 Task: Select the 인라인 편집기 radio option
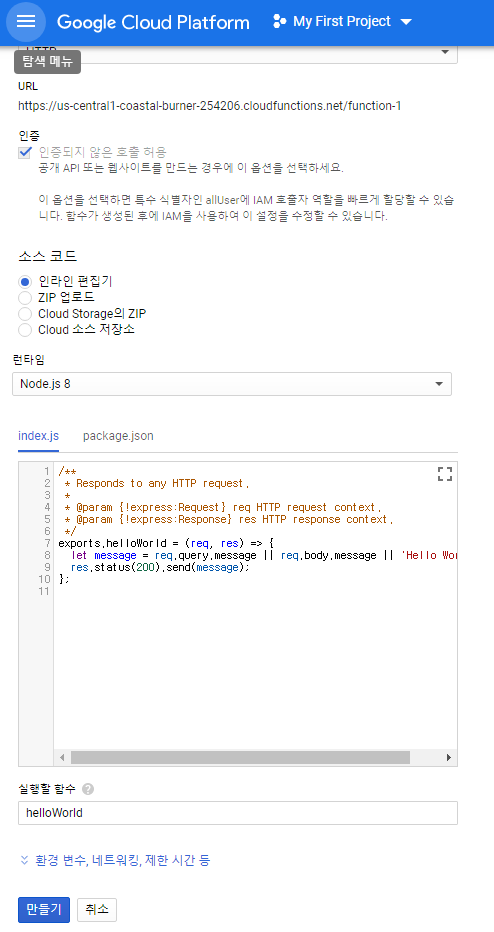point(25,282)
